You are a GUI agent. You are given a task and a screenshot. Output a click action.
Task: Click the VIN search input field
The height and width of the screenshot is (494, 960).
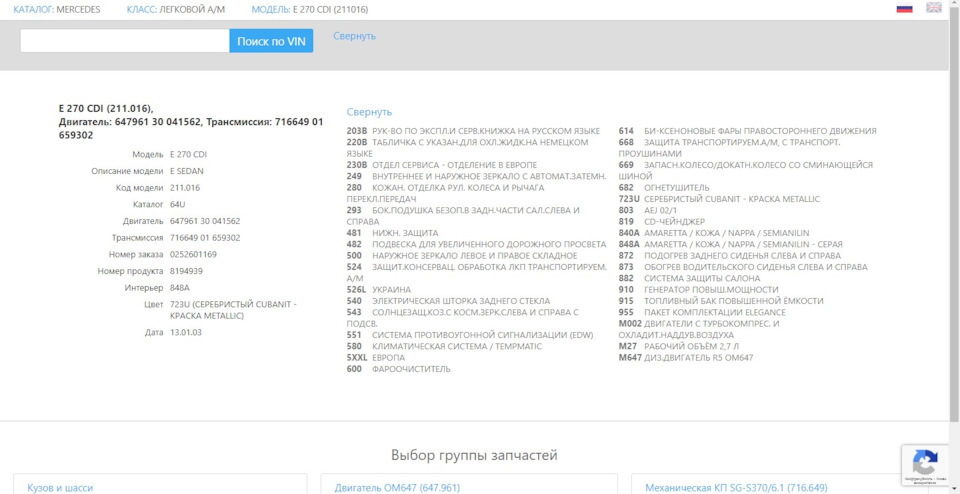(x=125, y=41)
